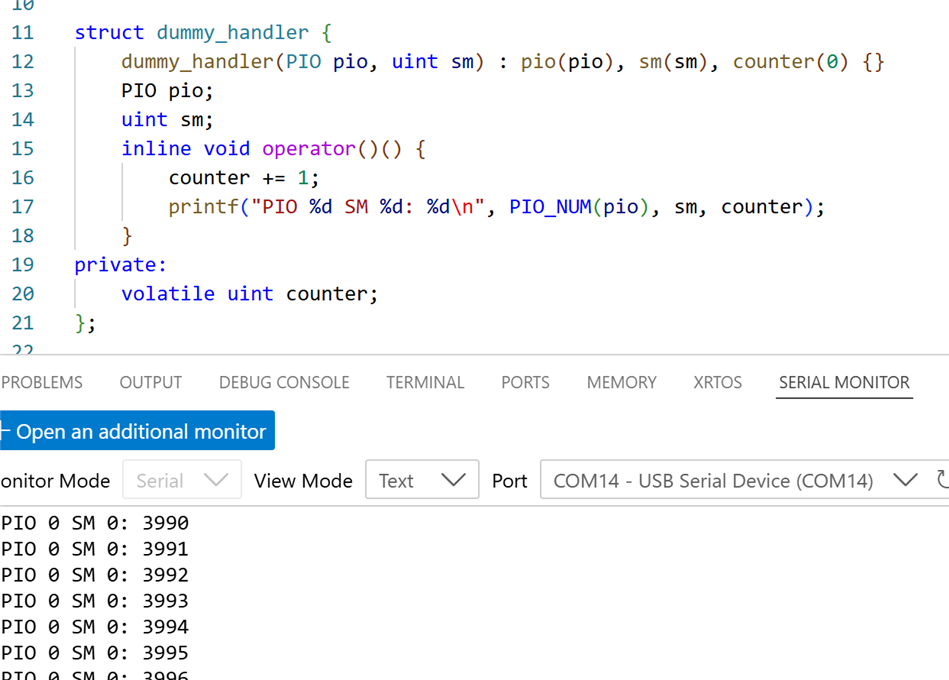
Task: Open the XRTOS panel tab
Action: [x=717, y=382]
